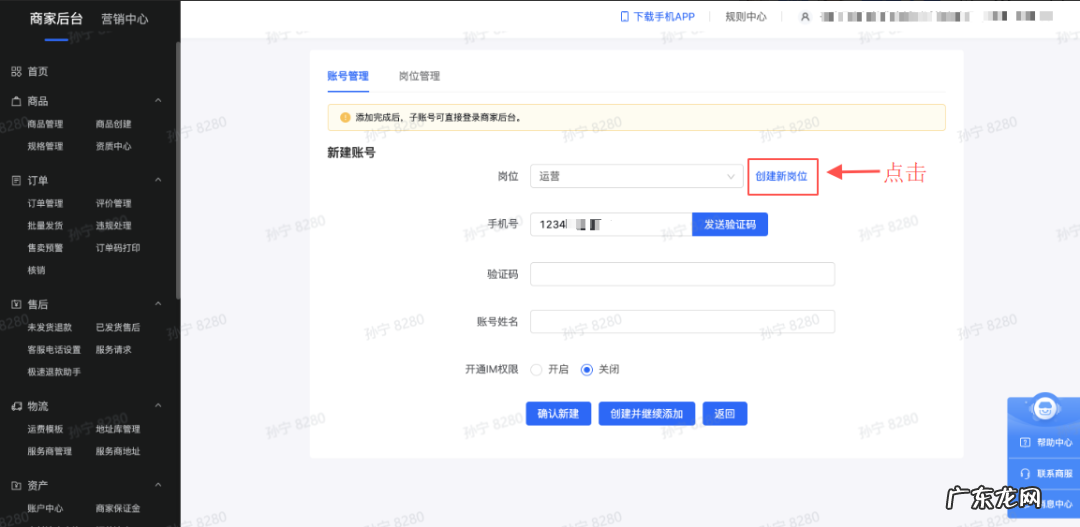Image resolution: width=1080 pixels, height=527 pixels.
Task: Open 服务请求 in the sidebar
Action: (x=114, y=350)
